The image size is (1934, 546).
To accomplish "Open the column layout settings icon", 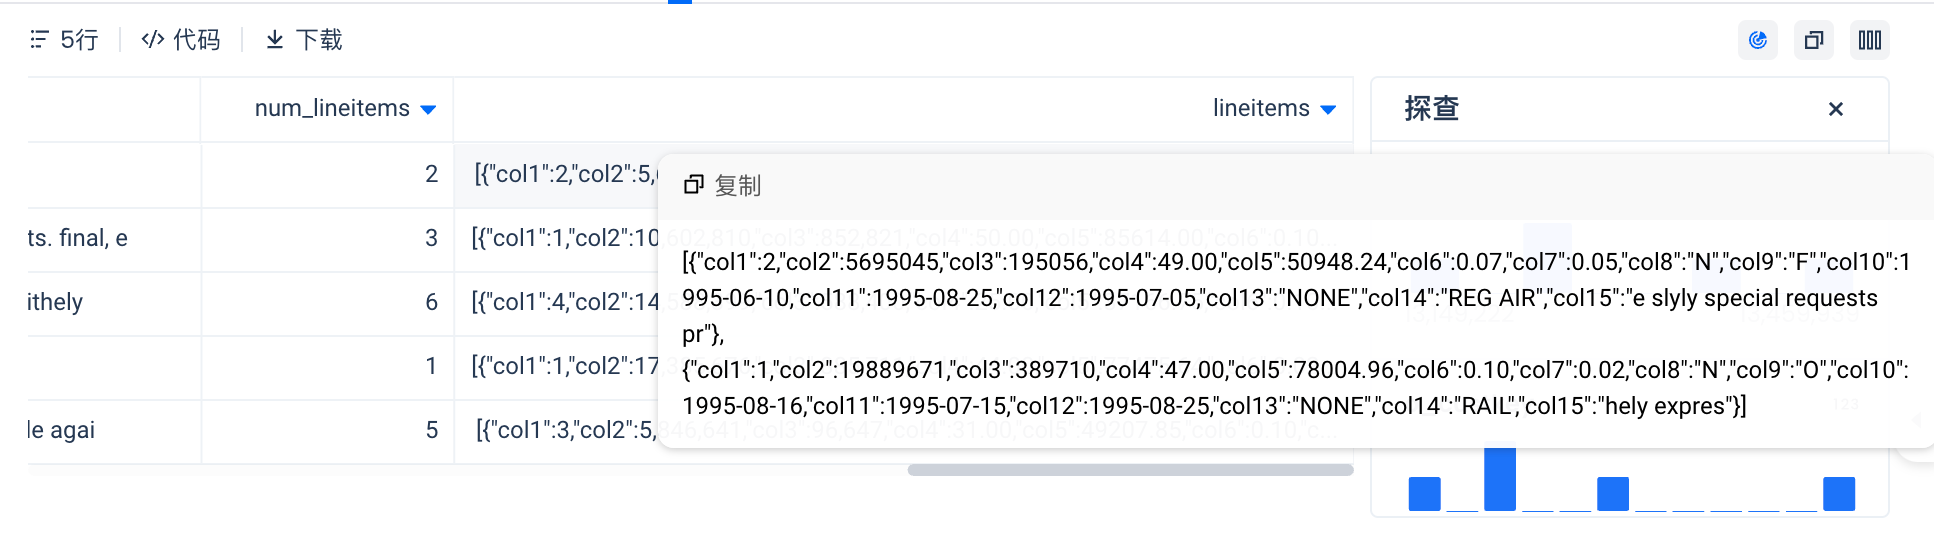I will [x=1869, y=40].
